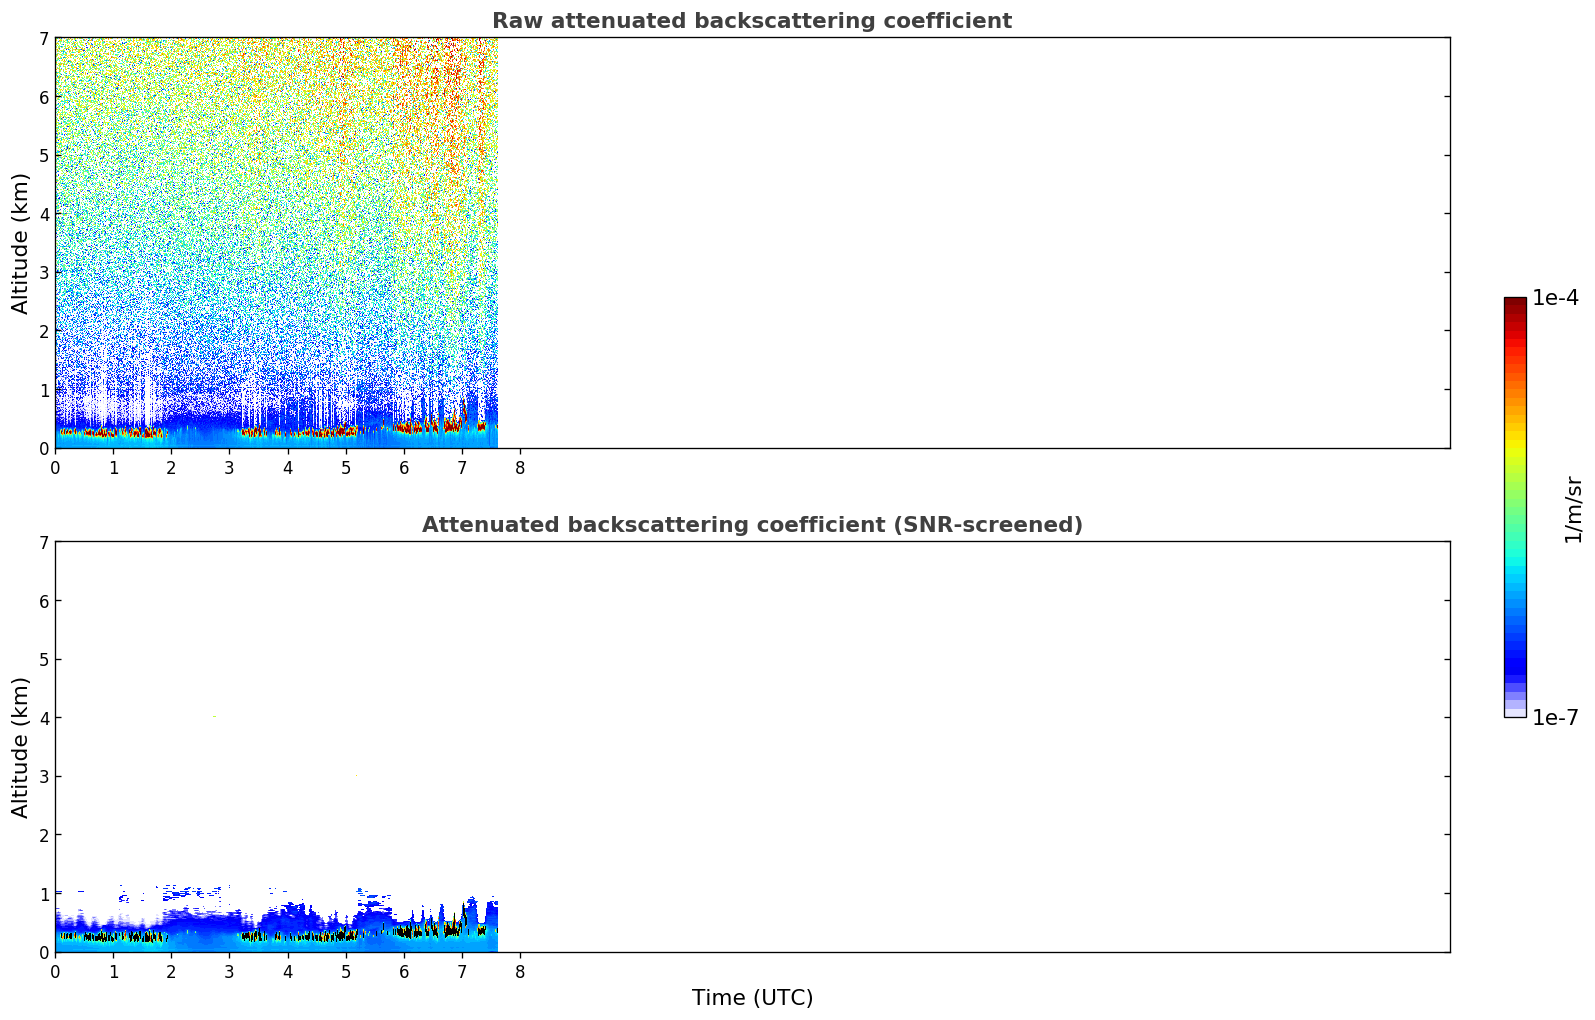The height and width of the screenshot is (1020, 1595).
Task: Click x-axis tick "8" on bottom plot
Action: coord(520,971)
